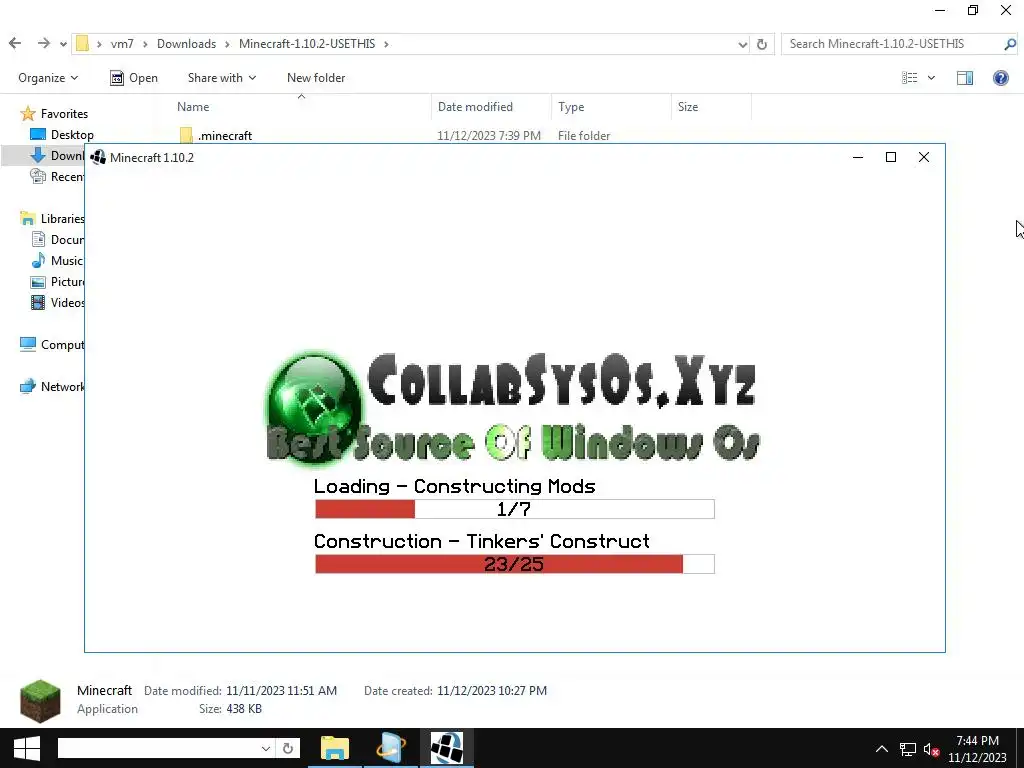Viewport: 1024px width, 768px height.
Task: Open Internet Explorer from the taskbar
Action: (x=391, y=748)
